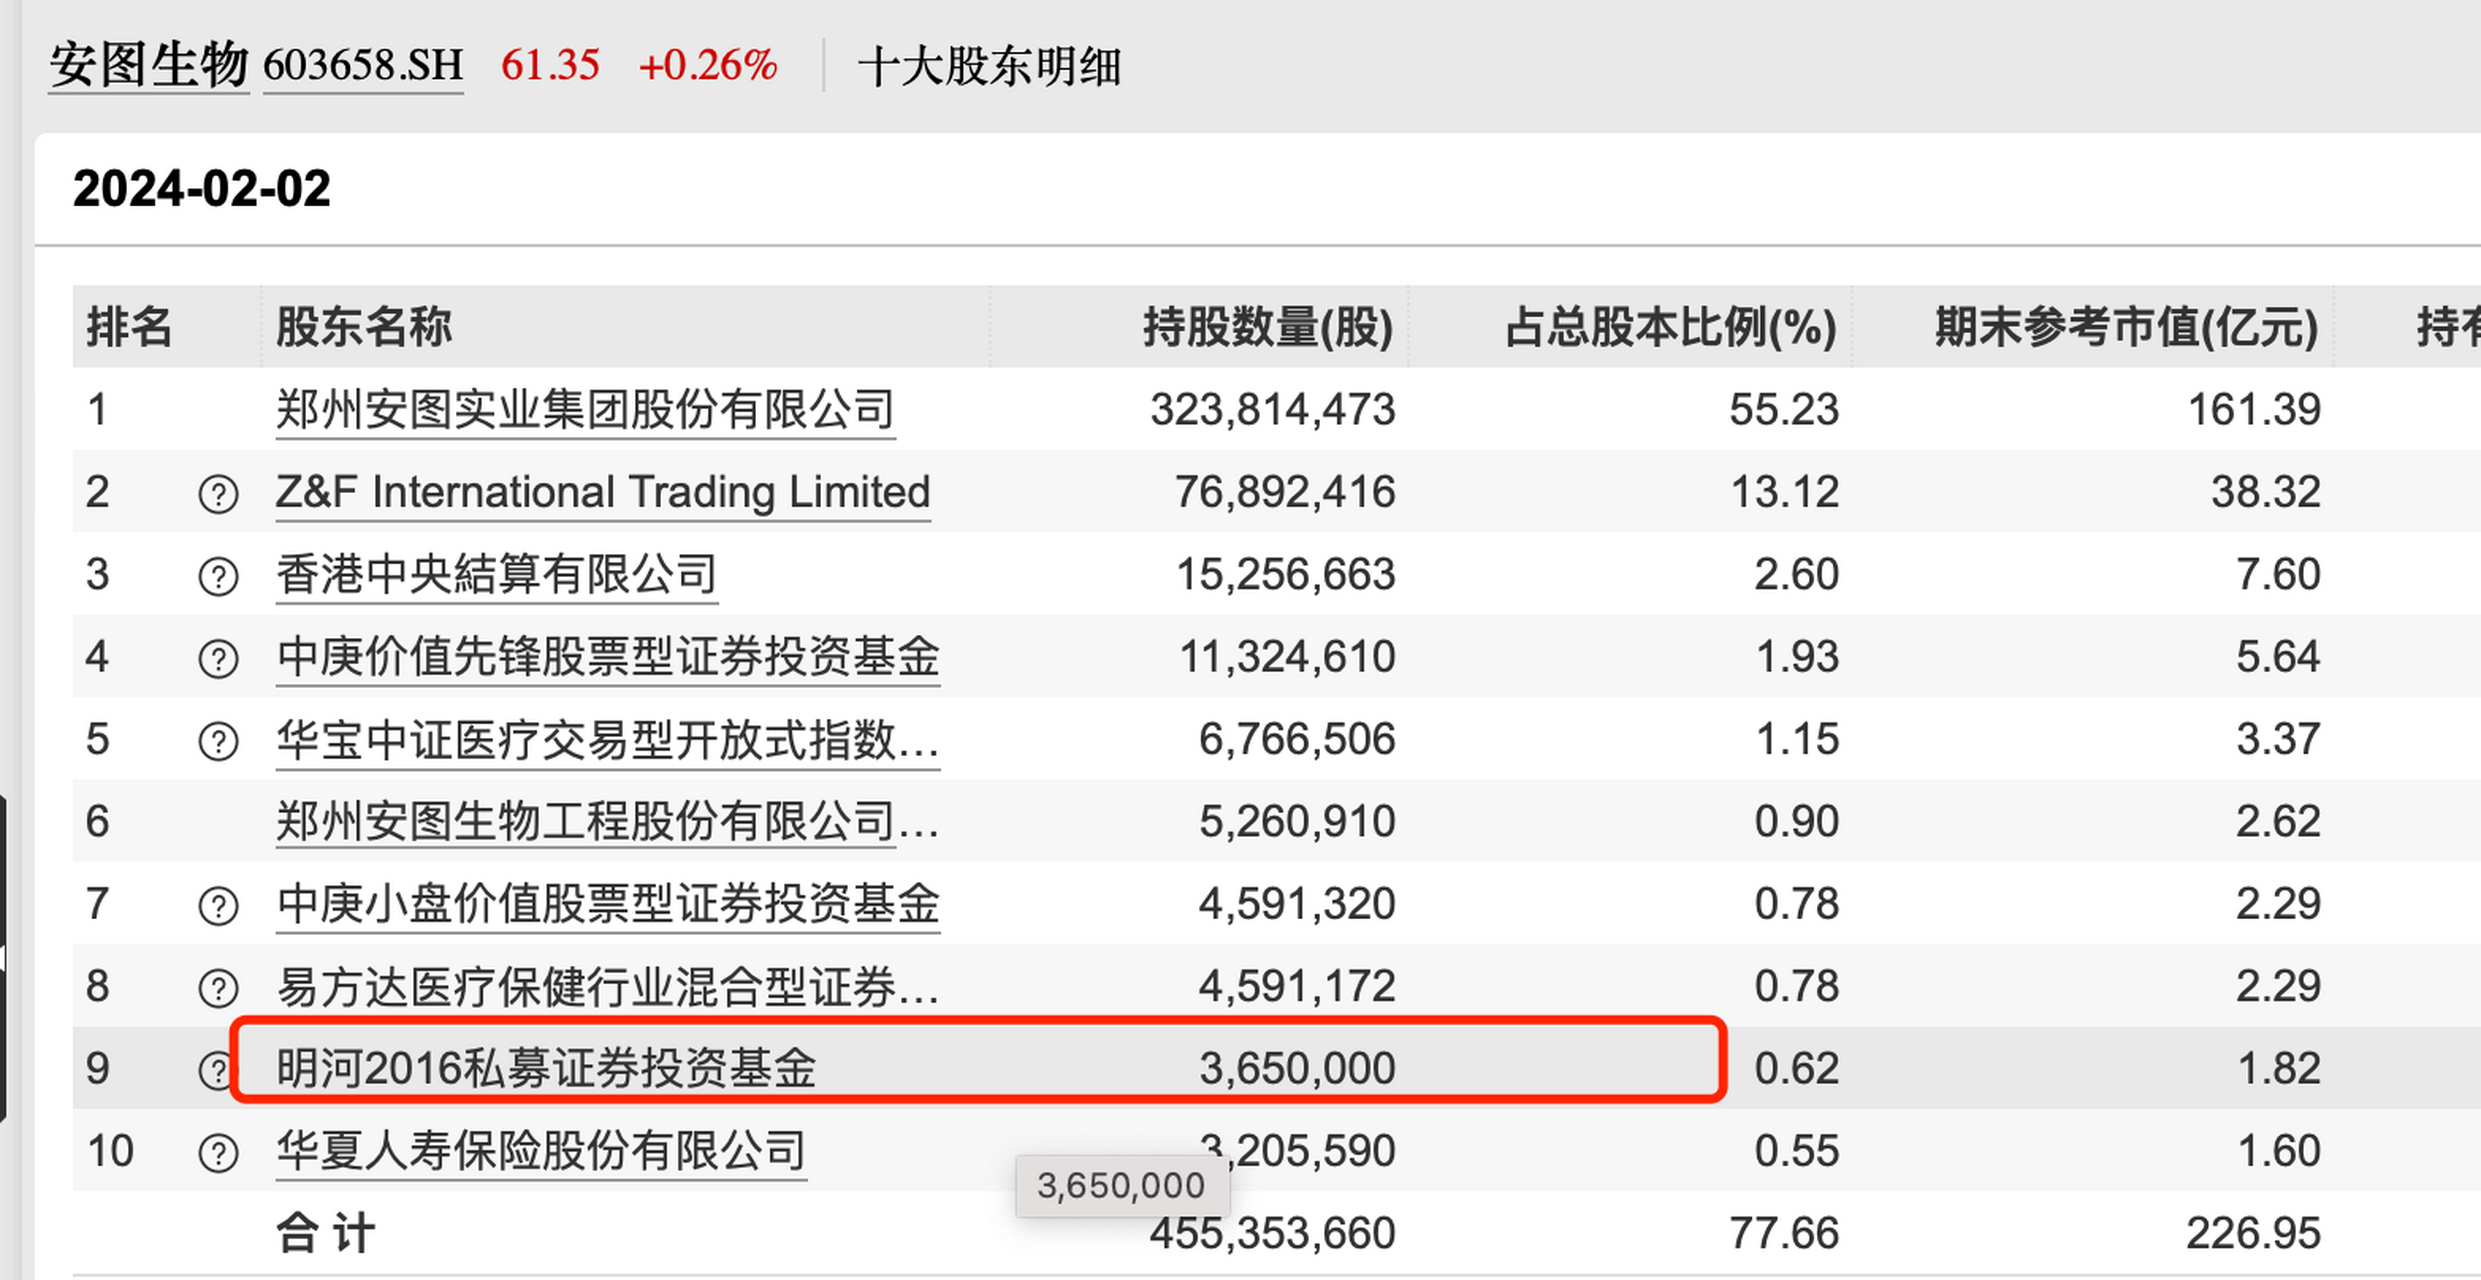2481x1280 pixels.
Task: Open 华夏人寿保险股份有限公司 link
Action: (x=541, y=1151)
